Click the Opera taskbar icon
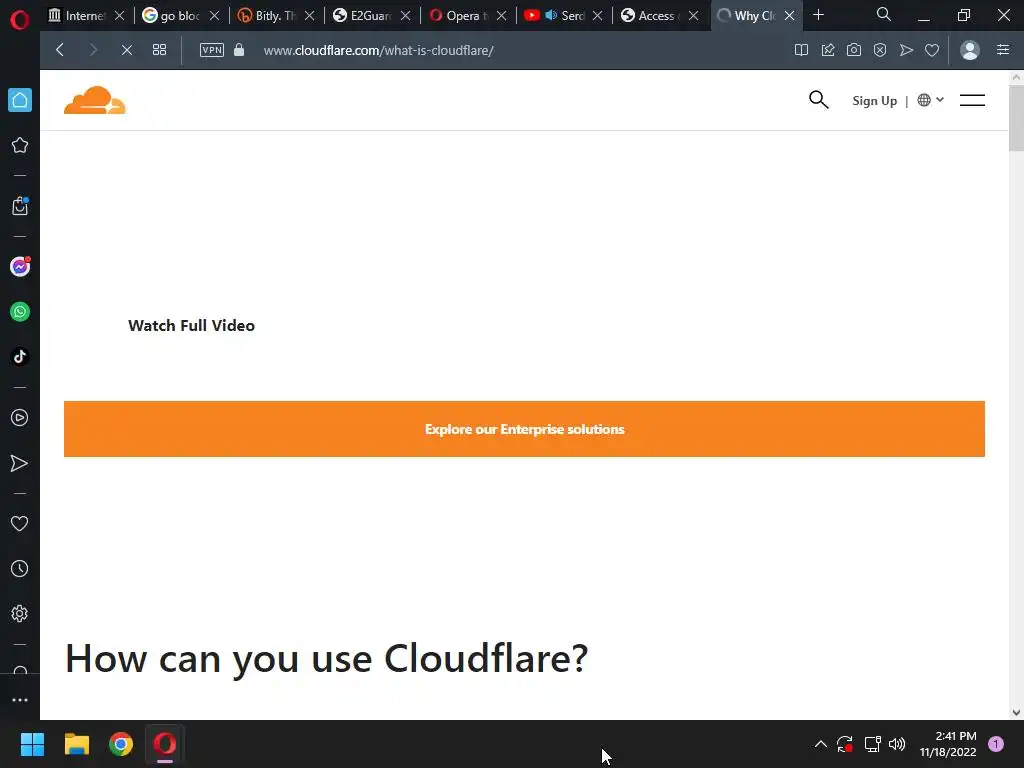The height and width of the screenshot is (768, 1024). [x=165, y=744]
